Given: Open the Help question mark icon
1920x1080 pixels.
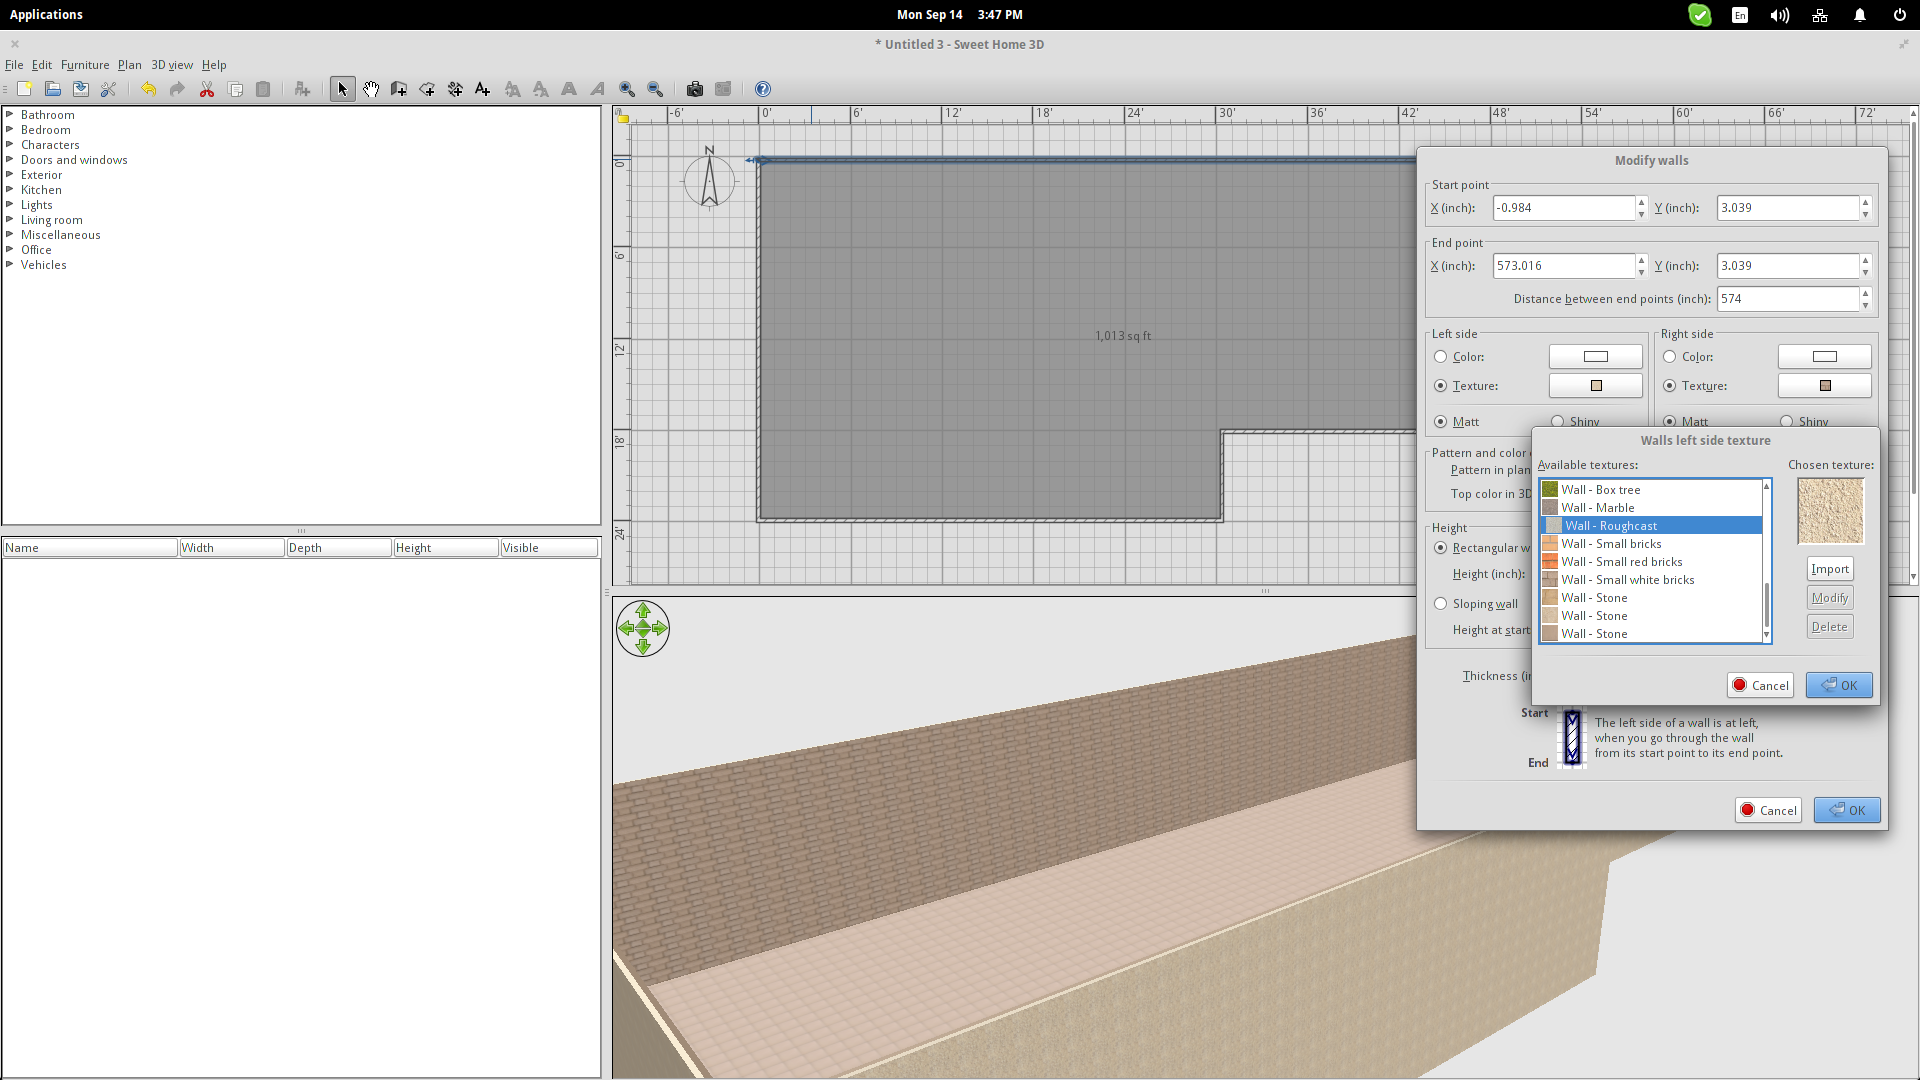Looking at the screenshot, I should coord(763,89).
